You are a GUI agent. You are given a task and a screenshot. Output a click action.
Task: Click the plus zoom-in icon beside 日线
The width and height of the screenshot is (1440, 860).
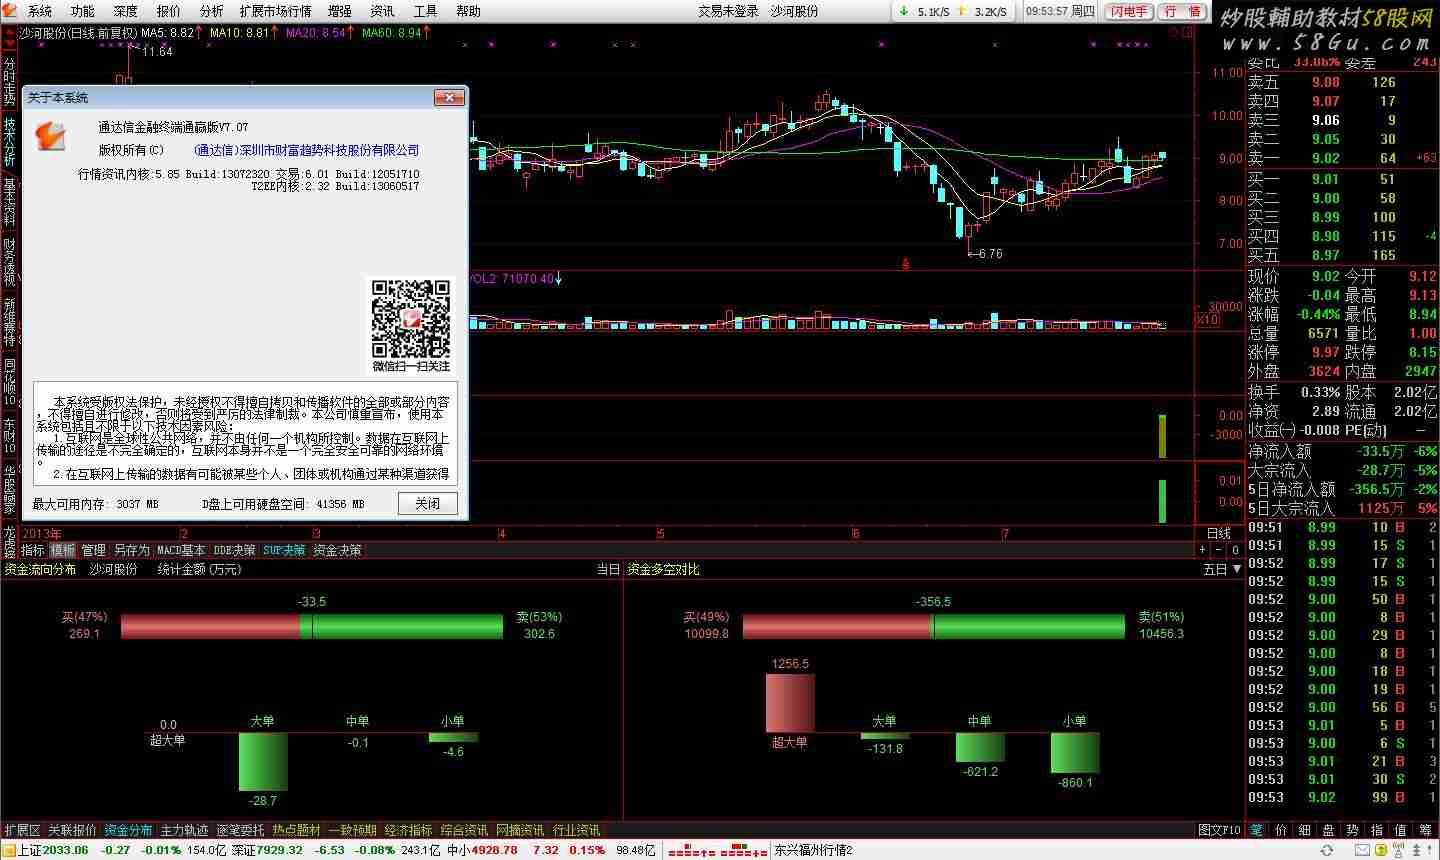coord(1203,550)
